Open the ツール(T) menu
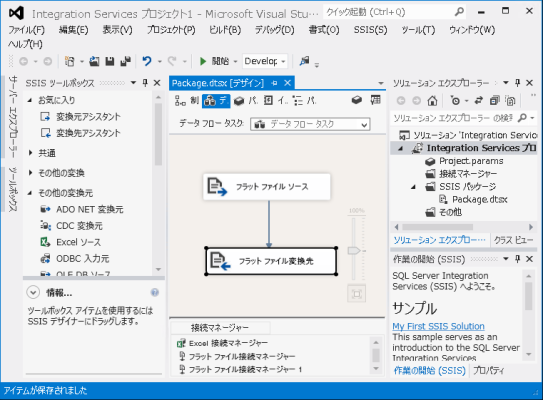The image size is (543, 400). click(418, 30)
